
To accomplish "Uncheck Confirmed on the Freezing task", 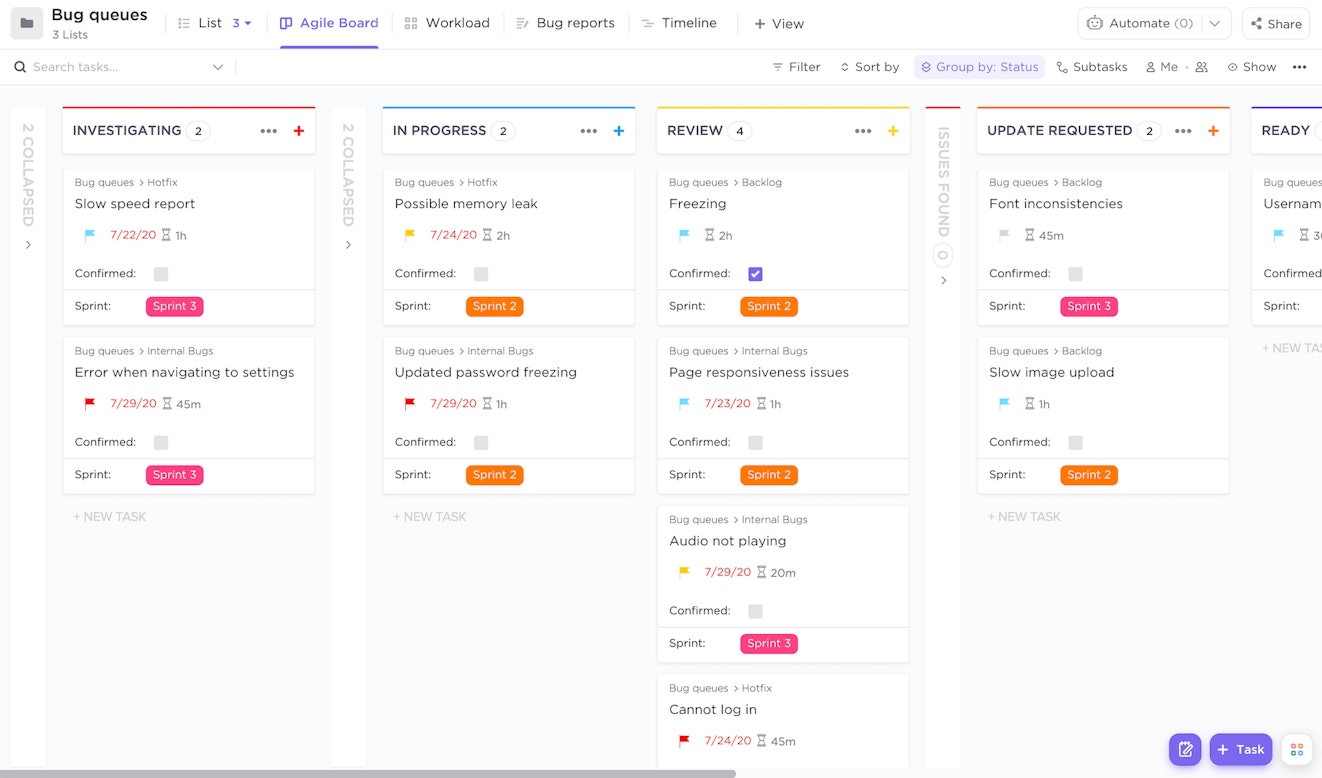I will [755, 274].
